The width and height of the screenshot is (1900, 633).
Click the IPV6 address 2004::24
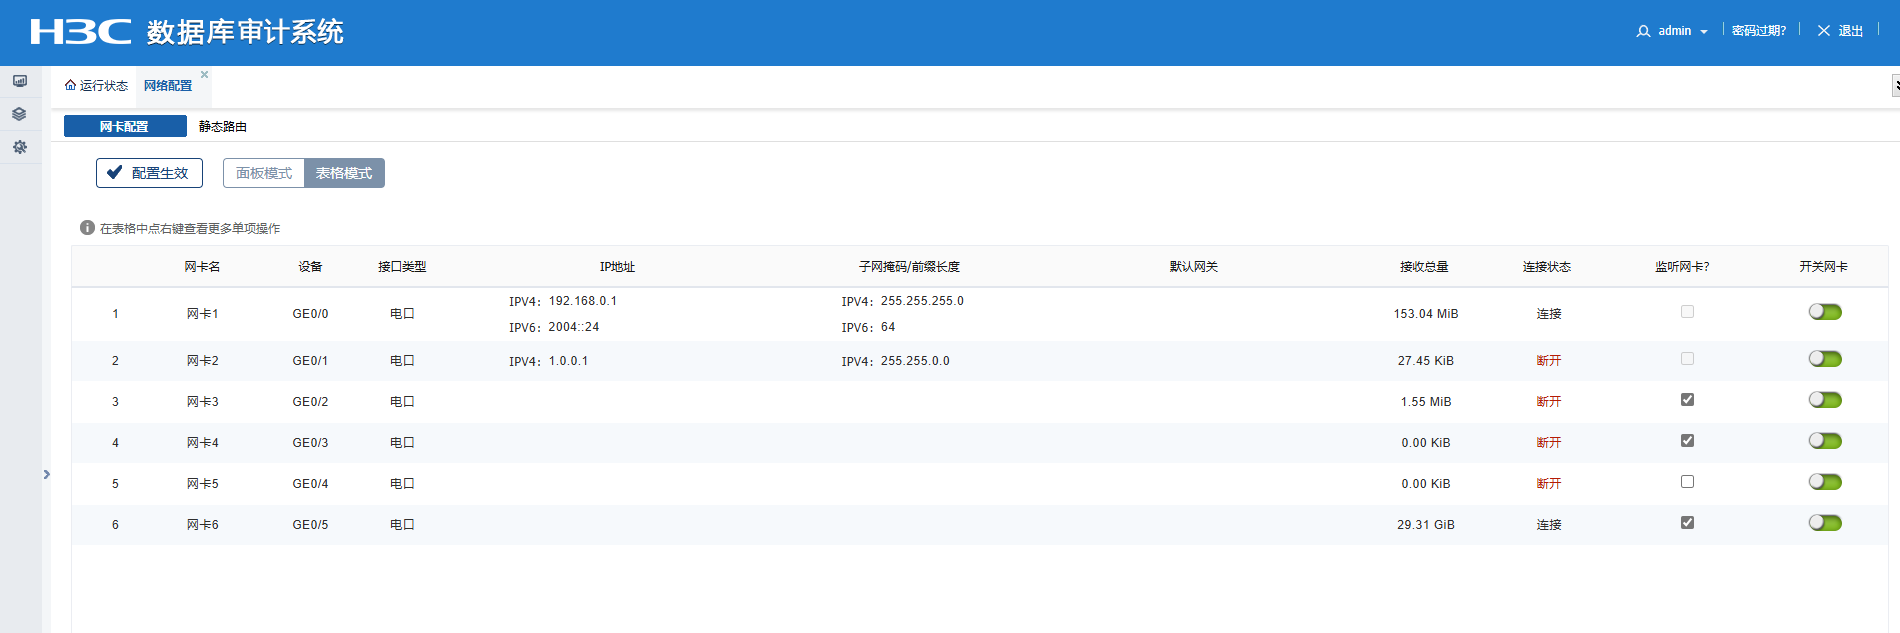(x=574, y=327)
